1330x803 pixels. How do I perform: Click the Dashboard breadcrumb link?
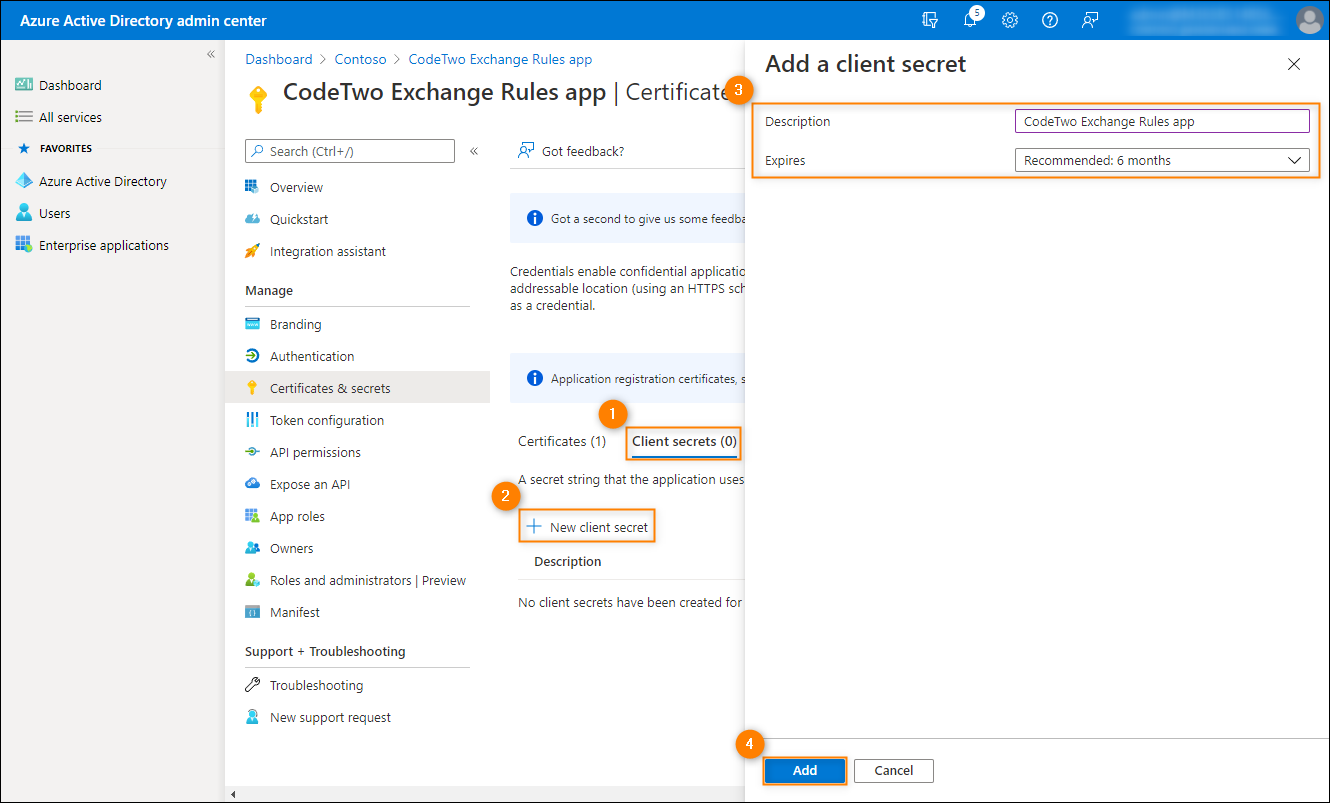[279, 59]
